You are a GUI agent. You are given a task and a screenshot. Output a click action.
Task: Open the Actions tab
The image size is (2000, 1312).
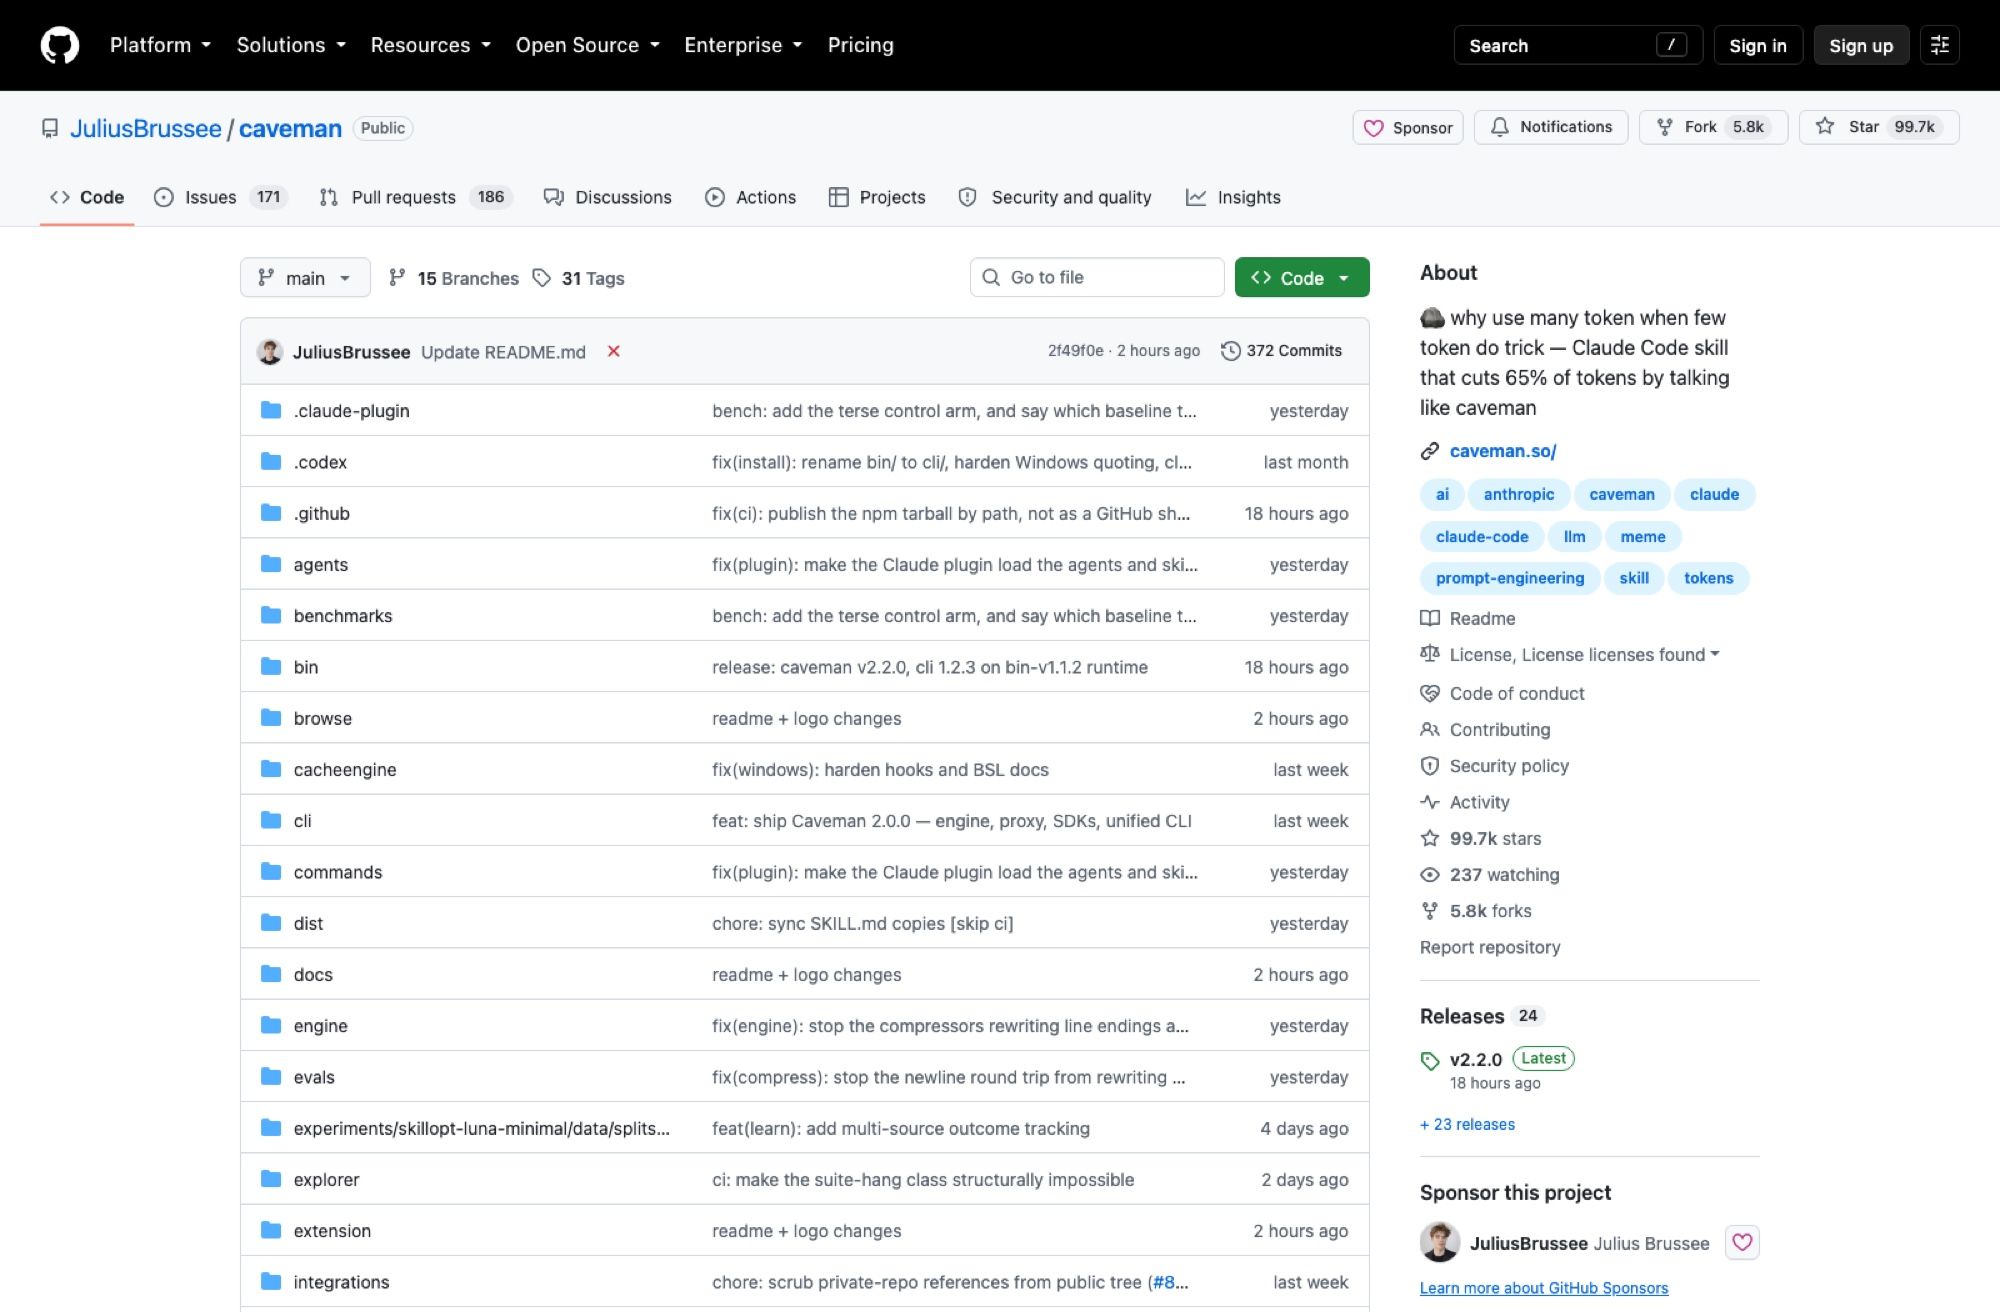tap(750, 197)
